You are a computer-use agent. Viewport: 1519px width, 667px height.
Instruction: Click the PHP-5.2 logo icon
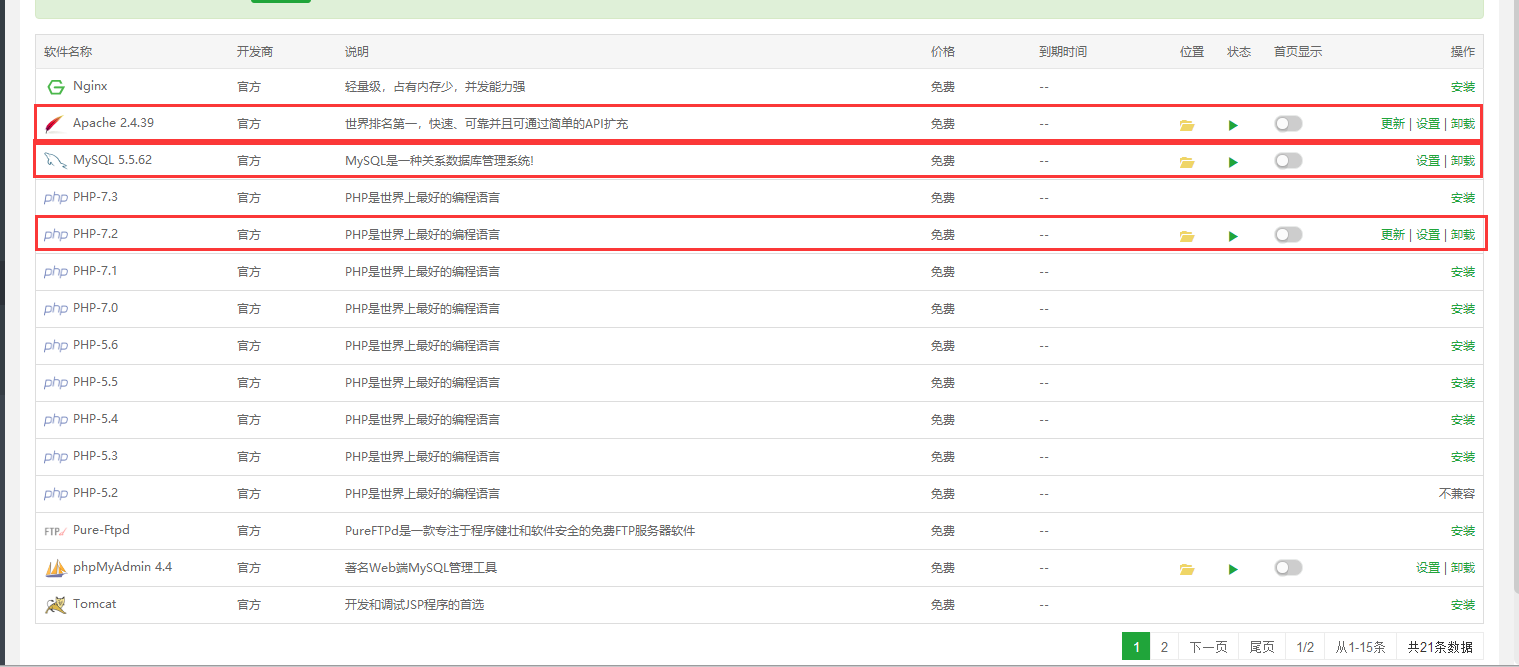point(56,494)
